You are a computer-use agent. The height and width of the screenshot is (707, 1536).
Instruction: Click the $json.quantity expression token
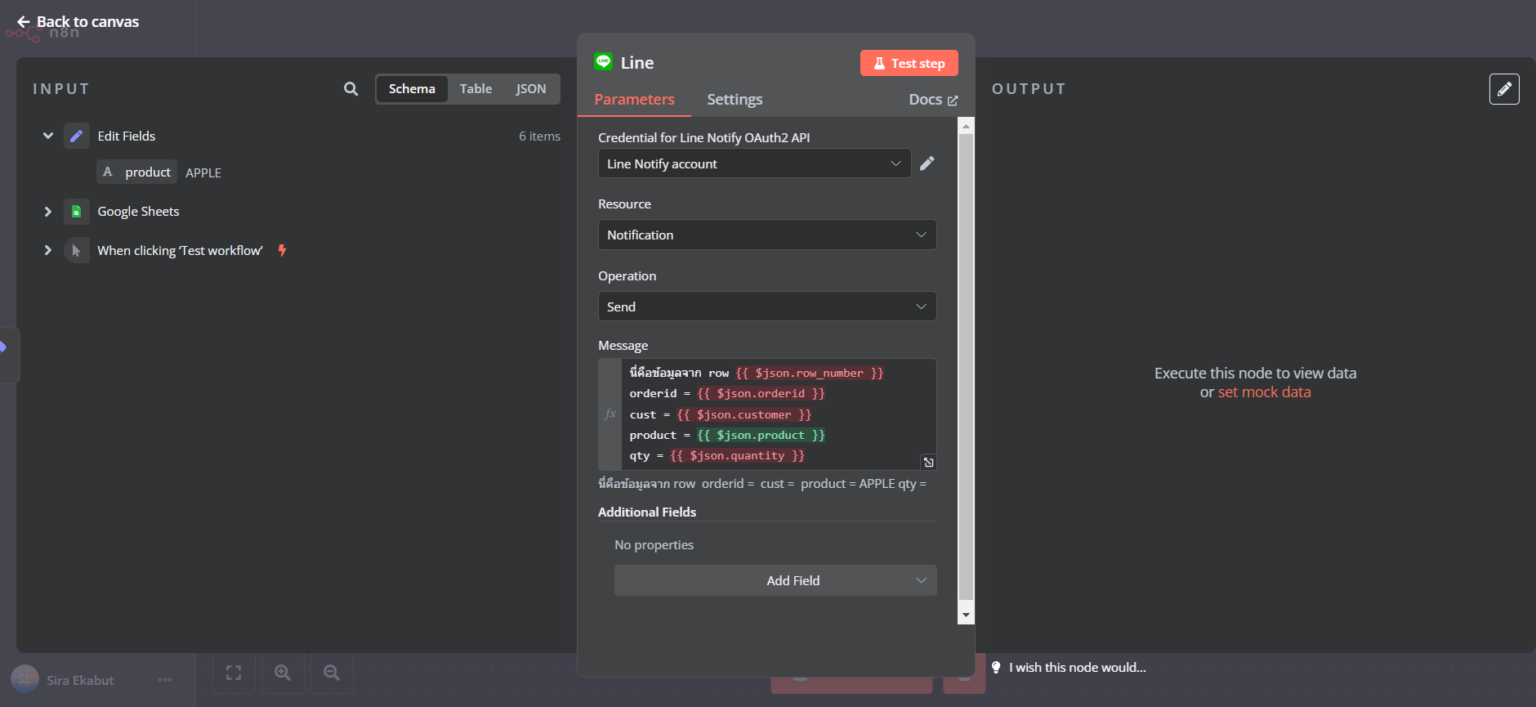(737, 456)
